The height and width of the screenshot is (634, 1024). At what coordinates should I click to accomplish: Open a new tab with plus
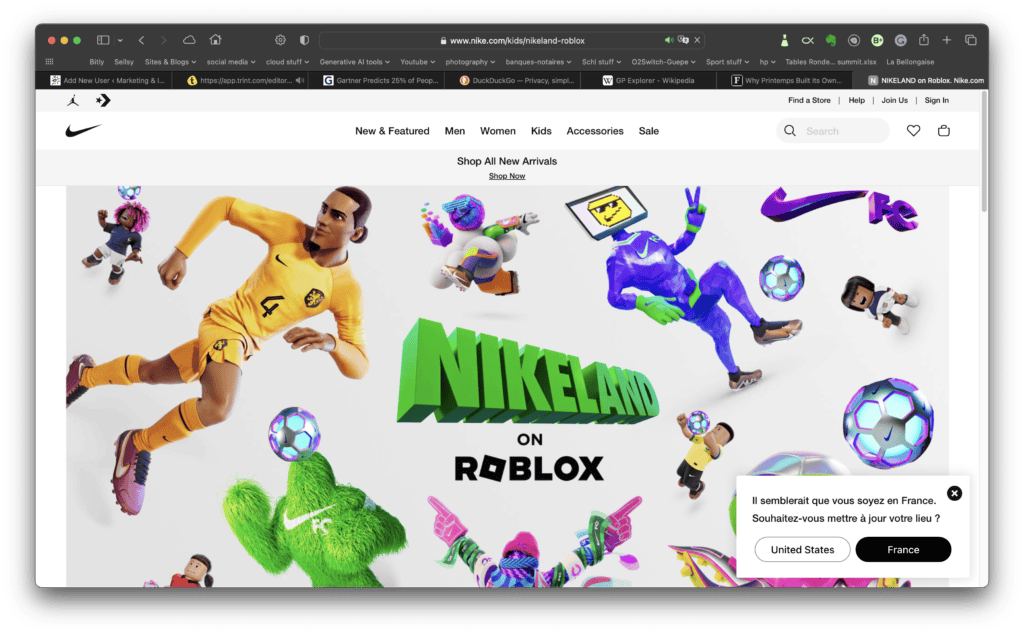click(946, 40)
